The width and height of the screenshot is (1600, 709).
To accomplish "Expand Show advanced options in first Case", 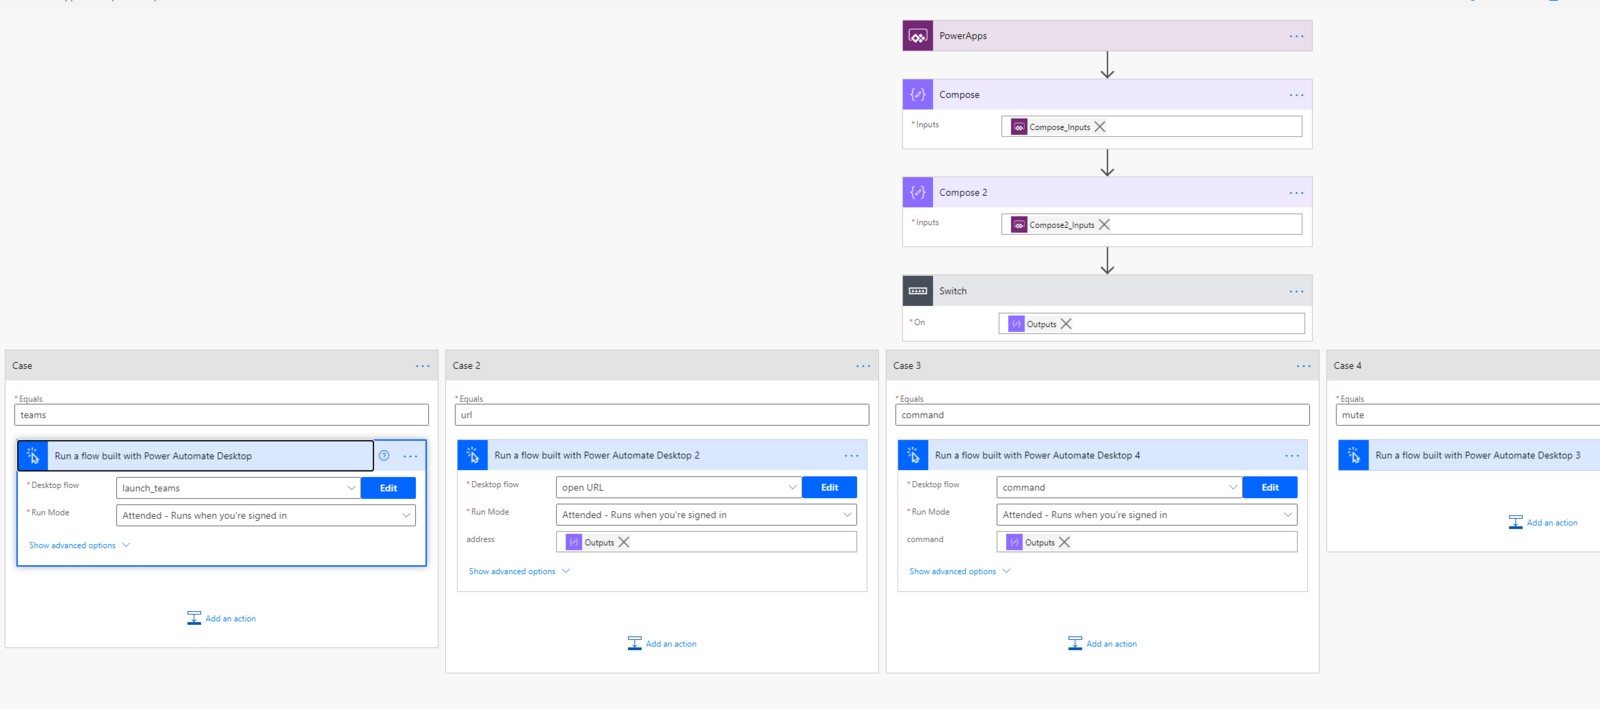I will tap(79, 545).
